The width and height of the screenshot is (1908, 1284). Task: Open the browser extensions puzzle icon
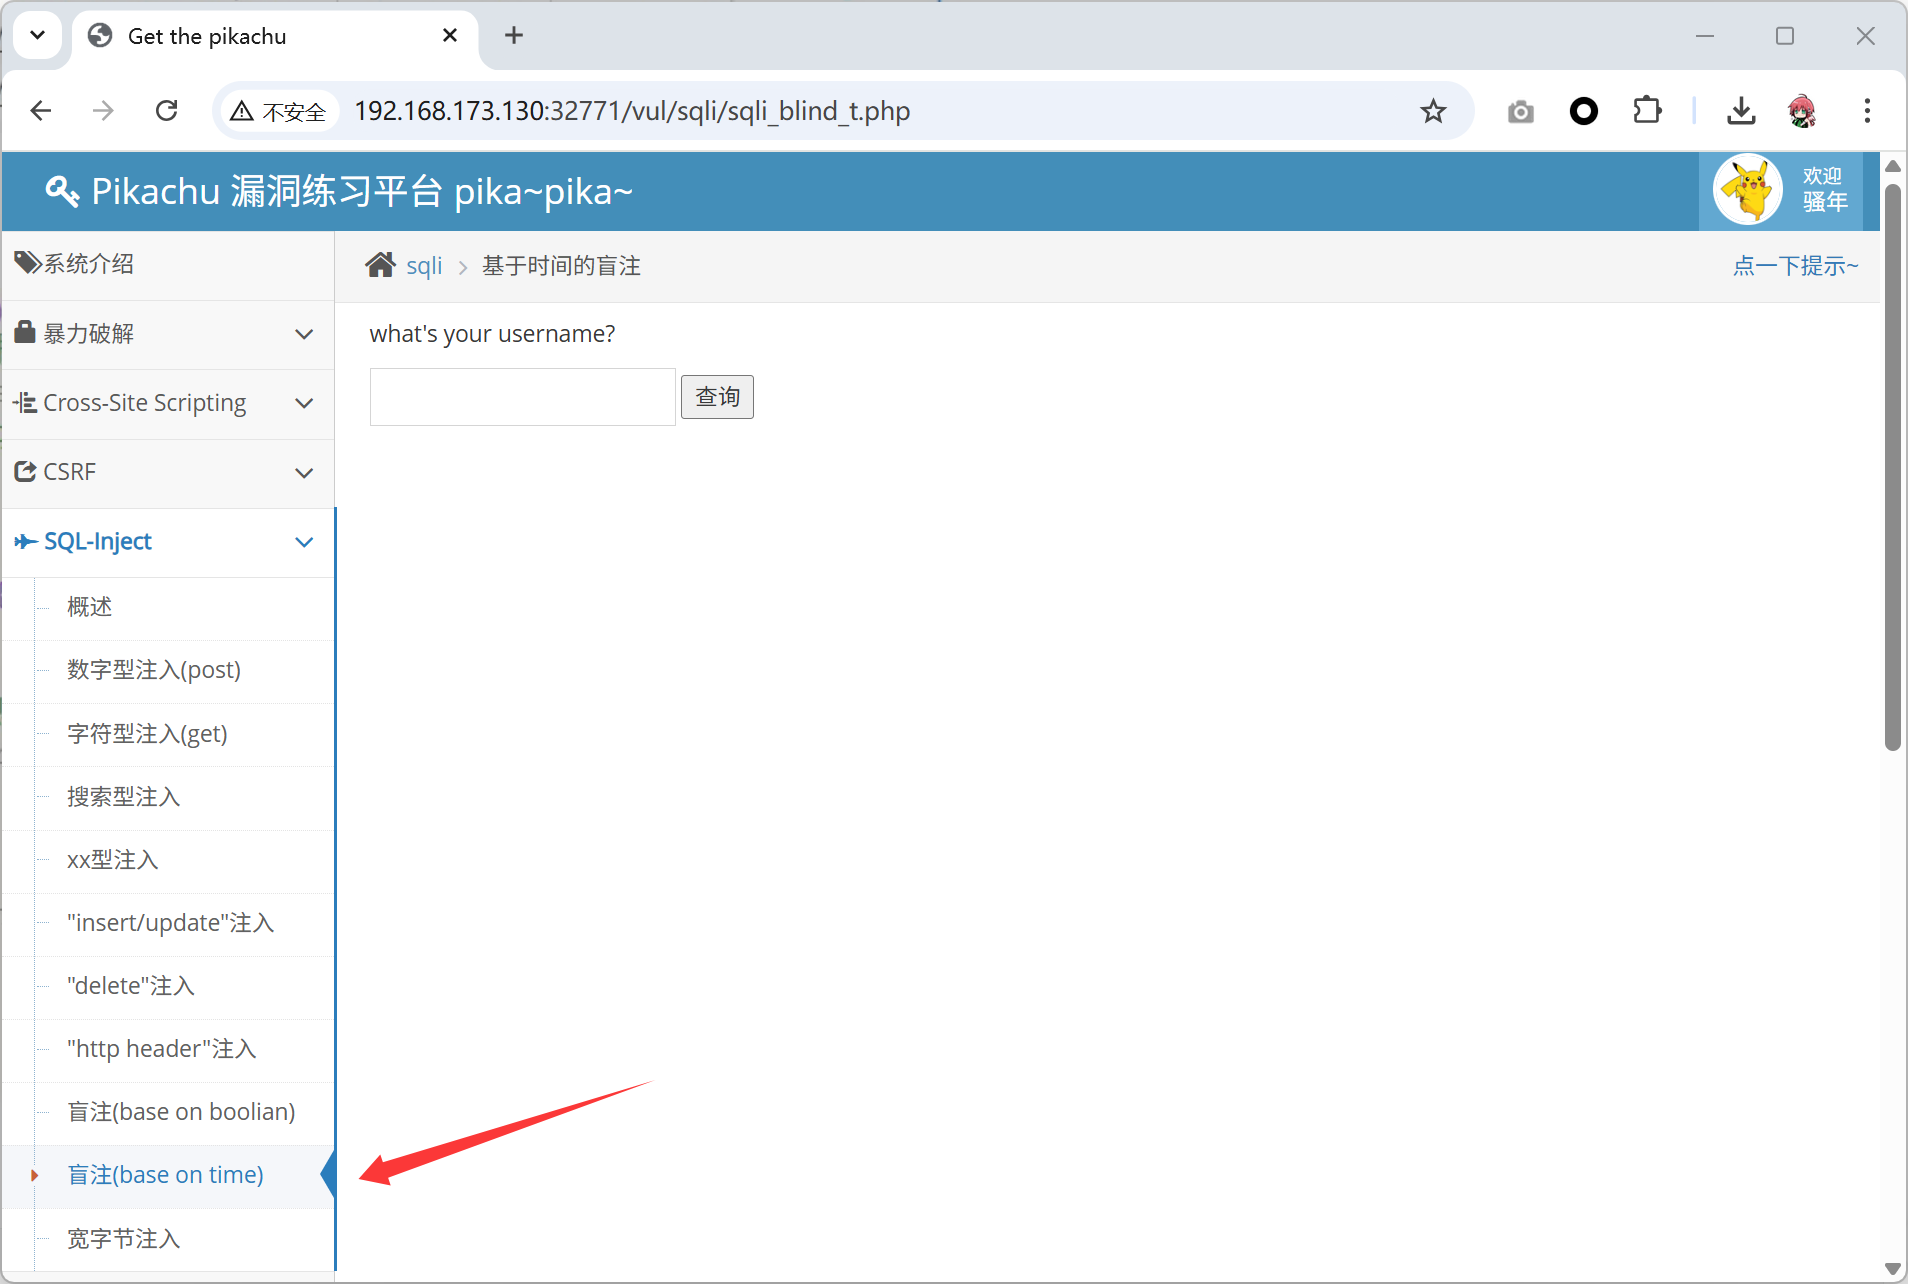tap(1647, 111)
